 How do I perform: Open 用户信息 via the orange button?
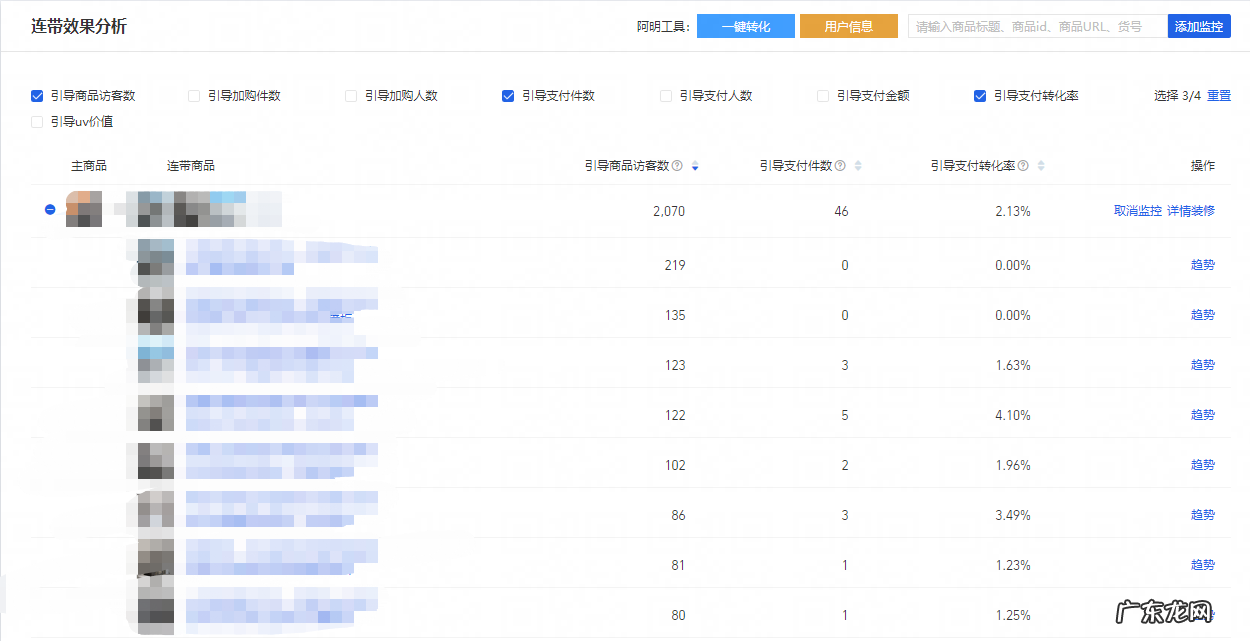click(848, 25)
